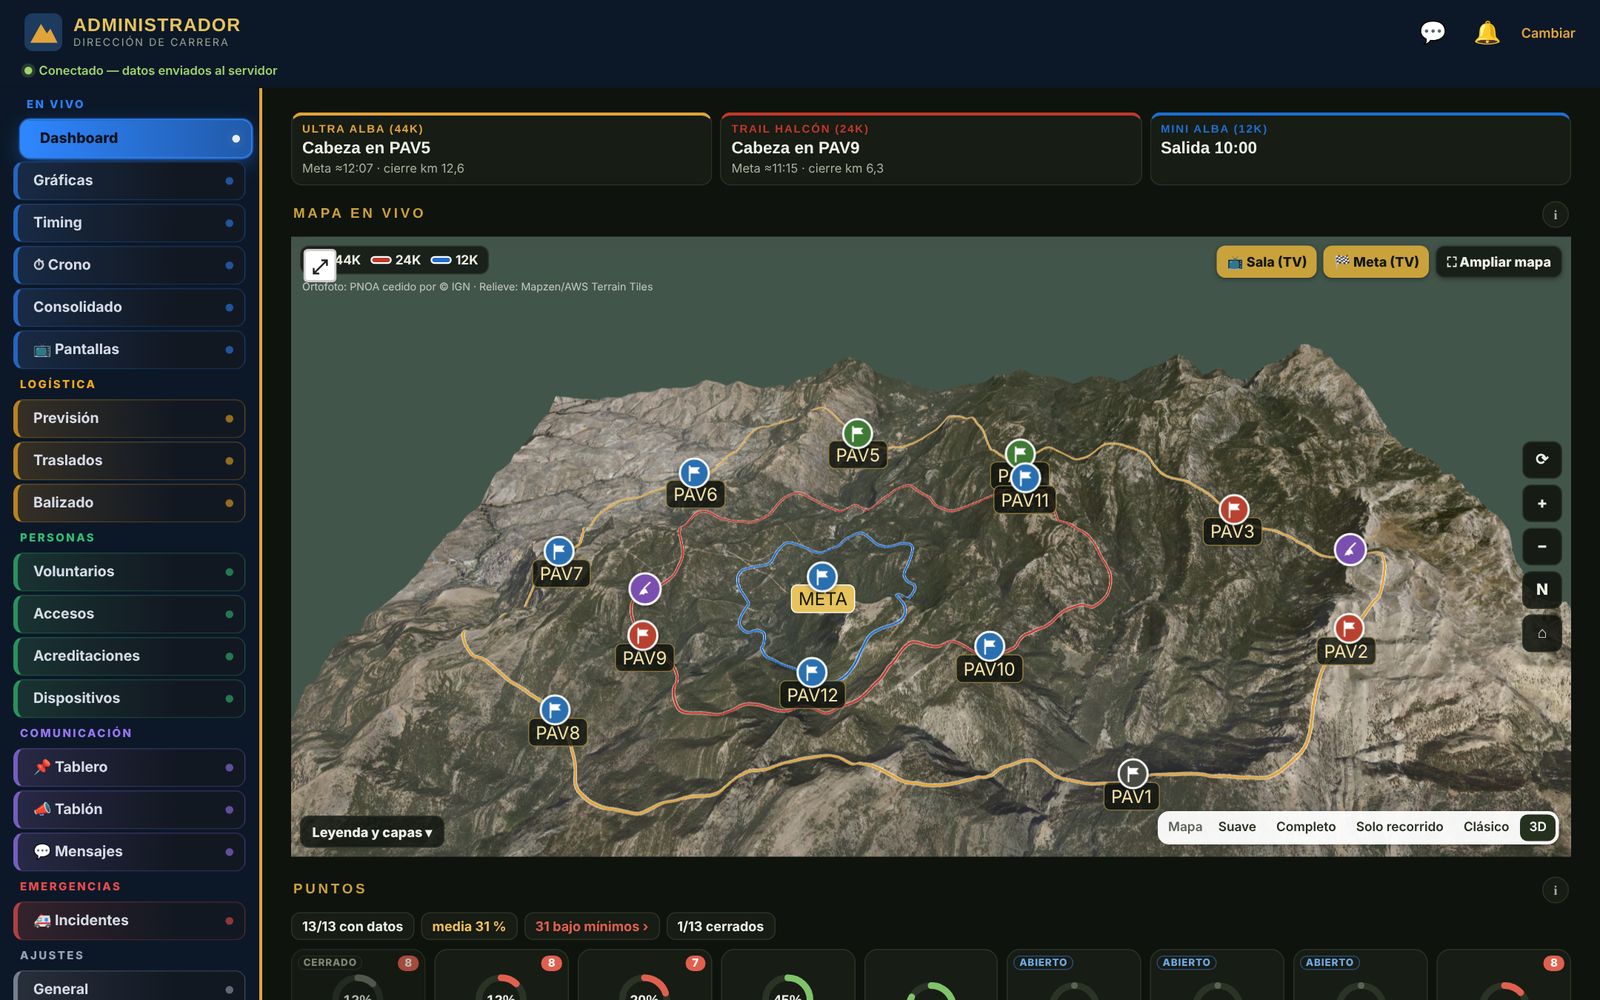This screenshot has width=1600, height=1000.
Task: Open Mini Alba (12K) race card
Action: [1360, 149]
